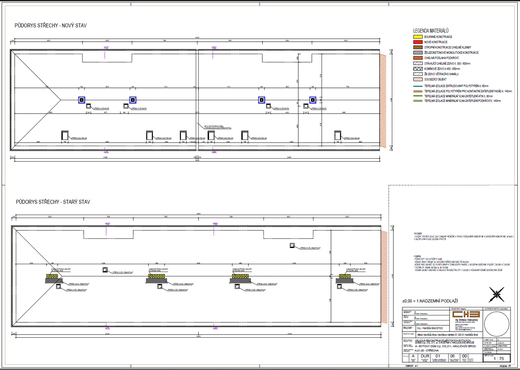
Task: Click the 1:75 scale box
Action: click(497, 358)
